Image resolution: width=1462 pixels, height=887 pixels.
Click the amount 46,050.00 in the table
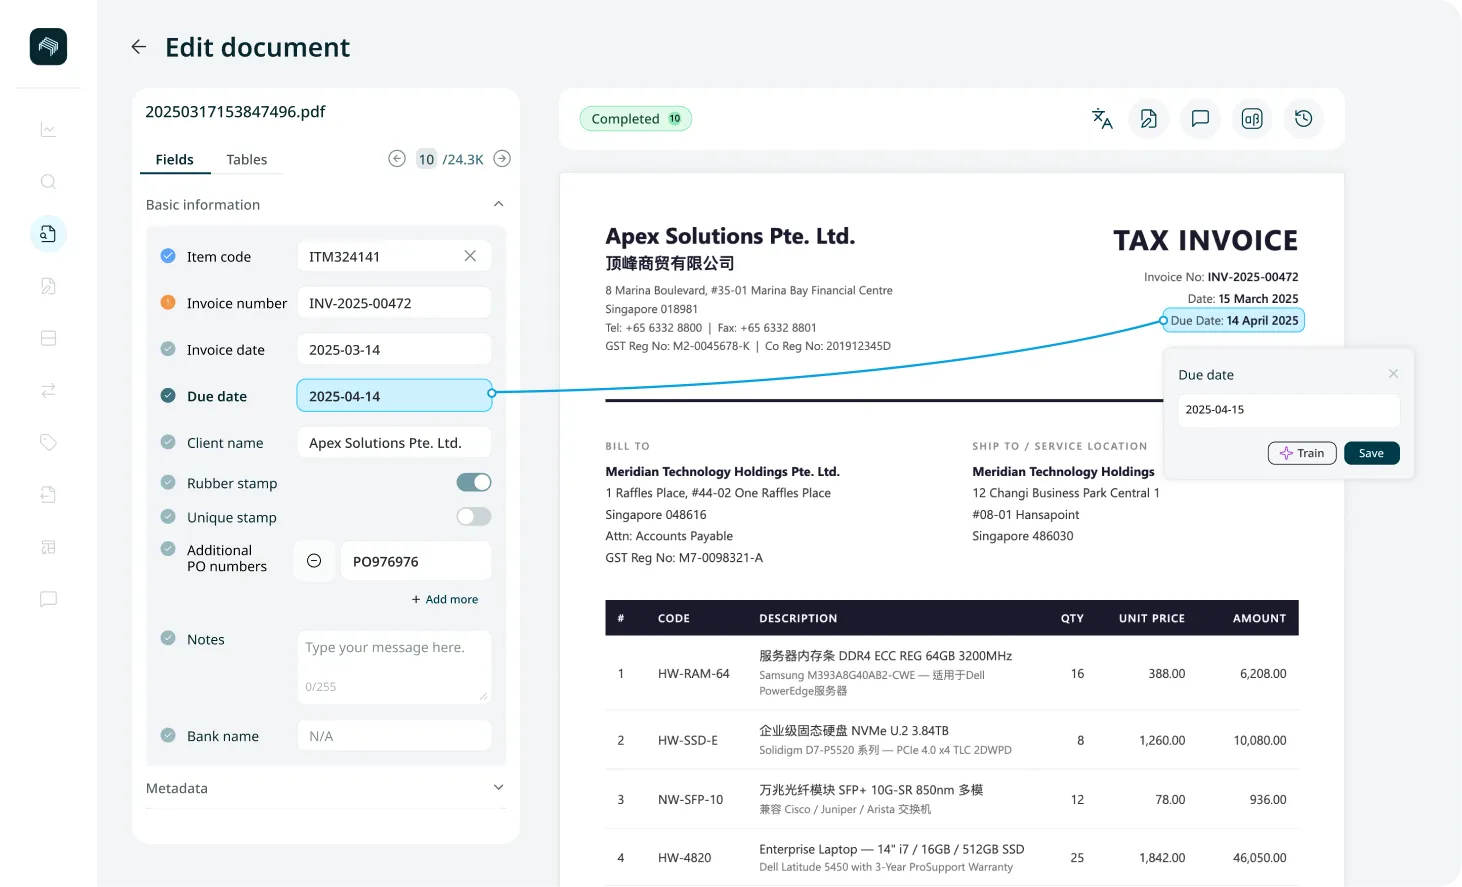tap(1260, 858)
